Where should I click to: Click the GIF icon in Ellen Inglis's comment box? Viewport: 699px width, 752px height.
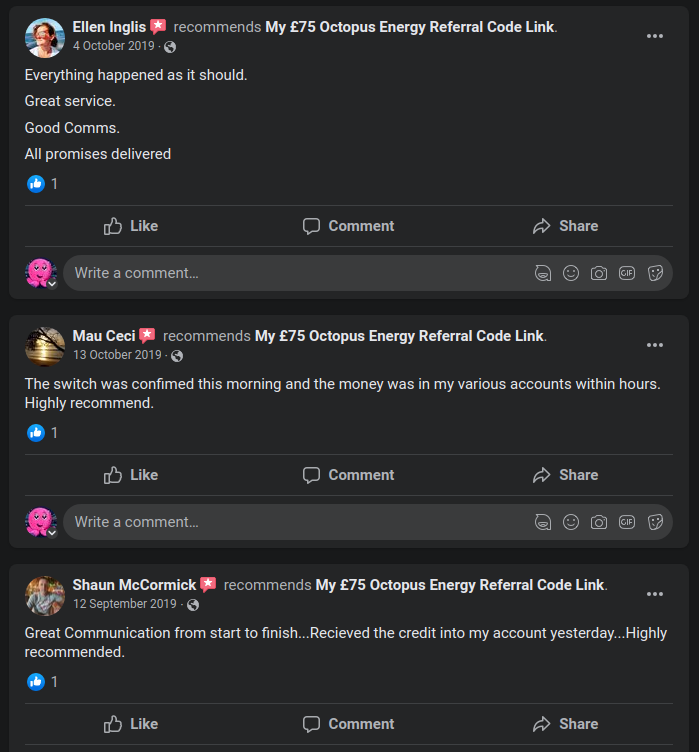click(x=627, y=273)
